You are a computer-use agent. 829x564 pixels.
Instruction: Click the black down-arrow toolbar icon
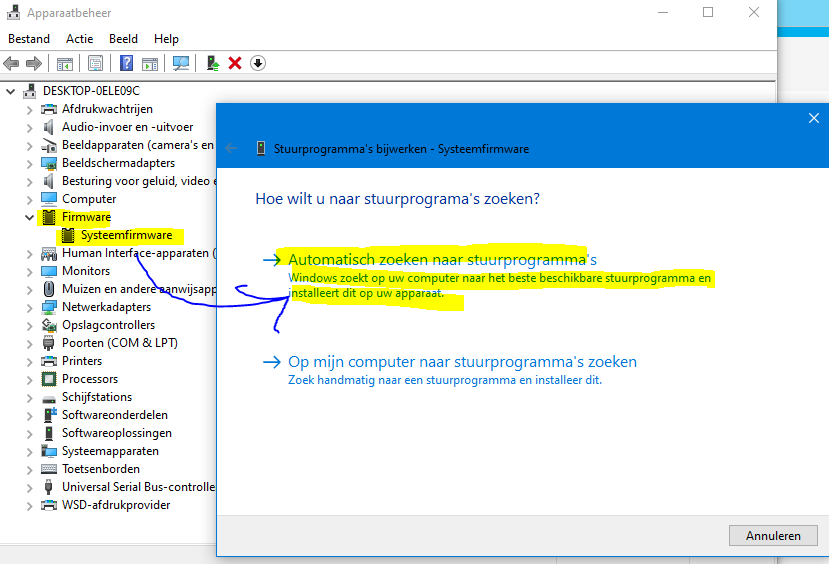[258, 63]
